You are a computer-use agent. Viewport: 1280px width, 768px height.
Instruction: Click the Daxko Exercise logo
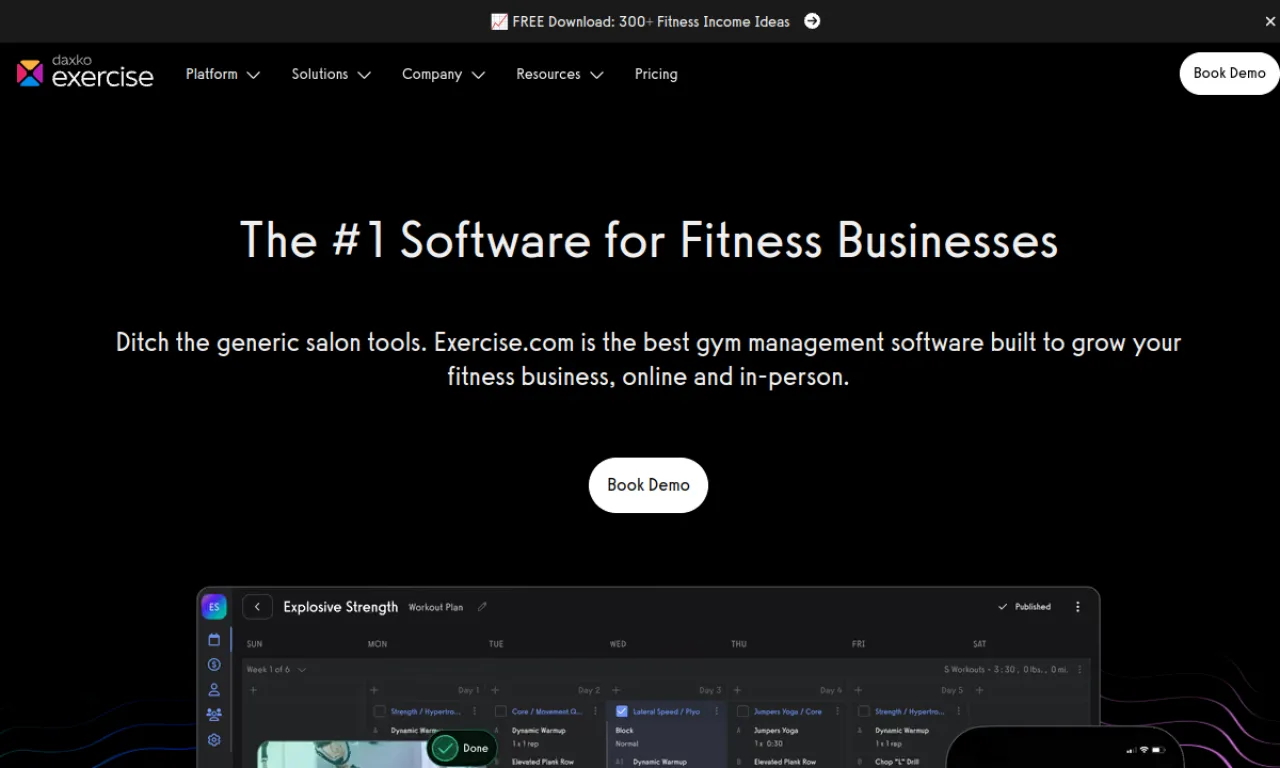[x=85, y=72]
